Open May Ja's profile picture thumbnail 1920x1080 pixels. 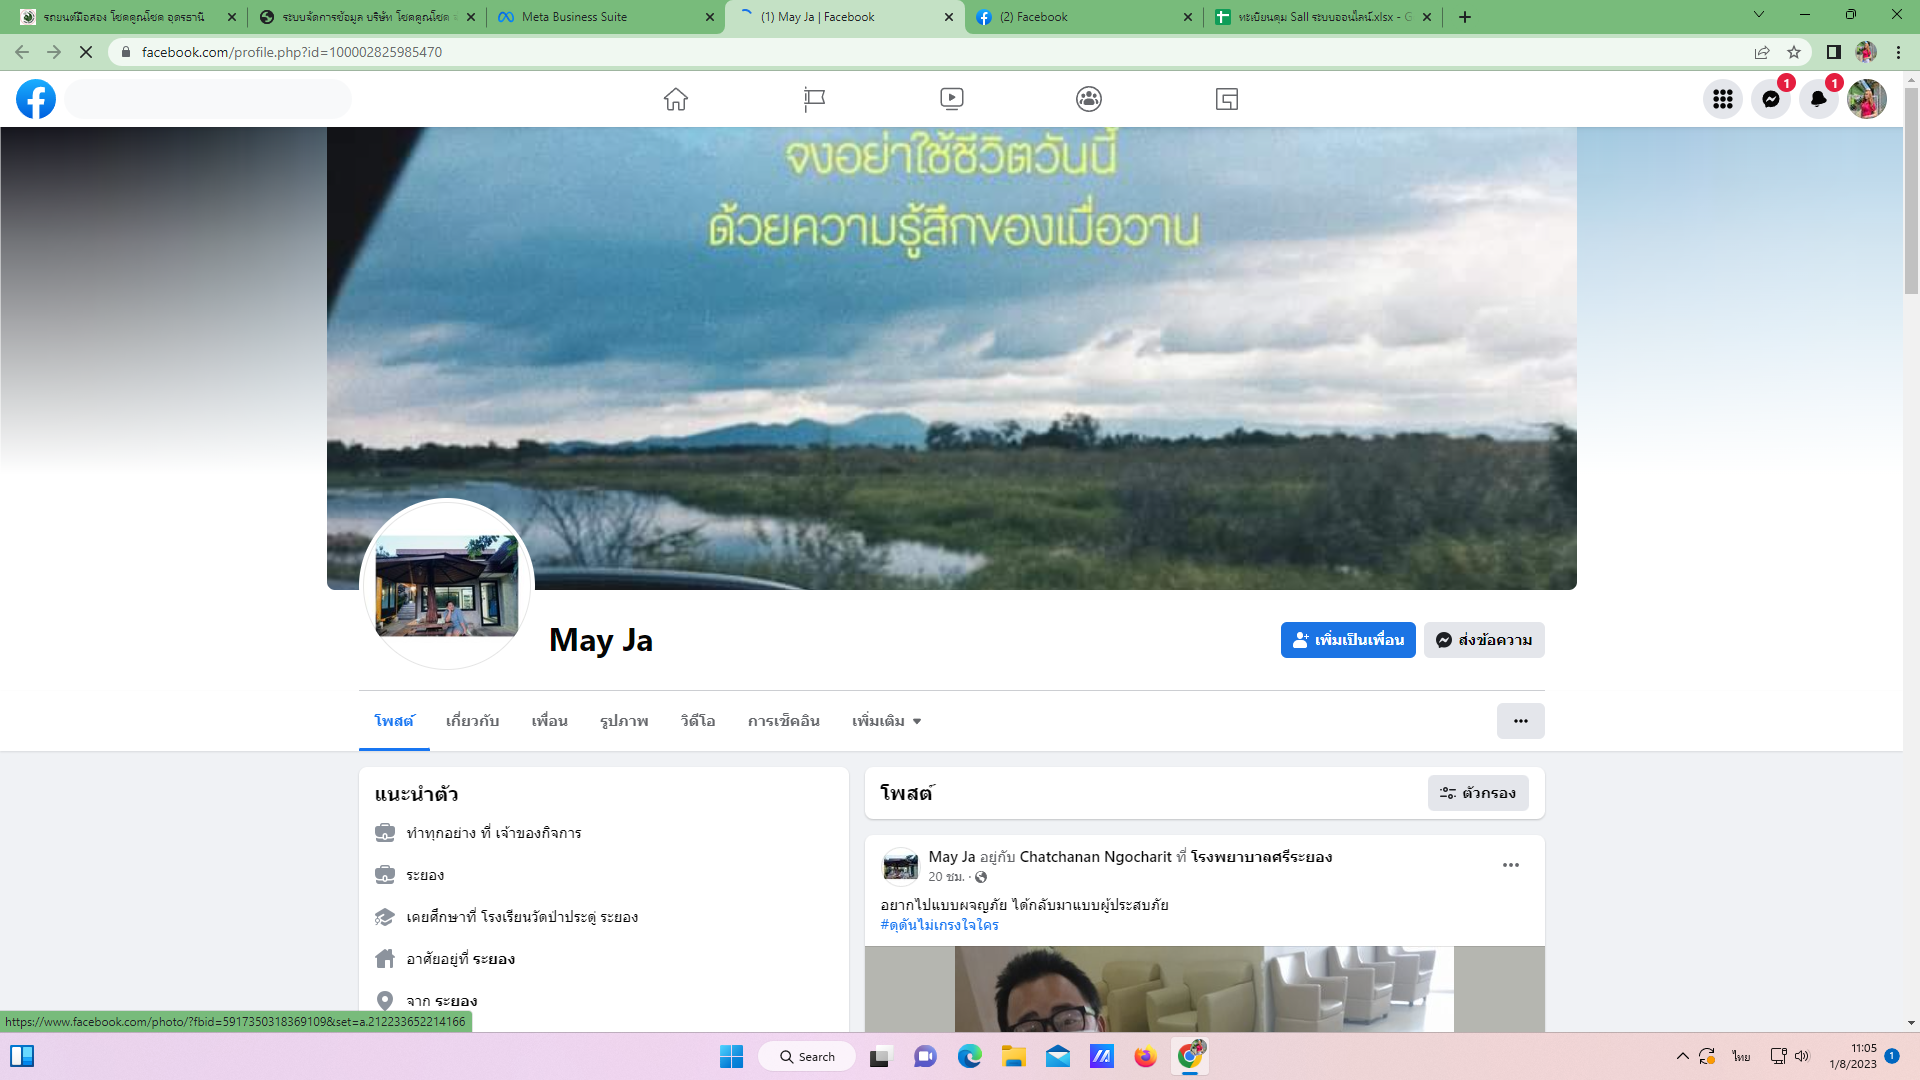[x=447, y=585]
